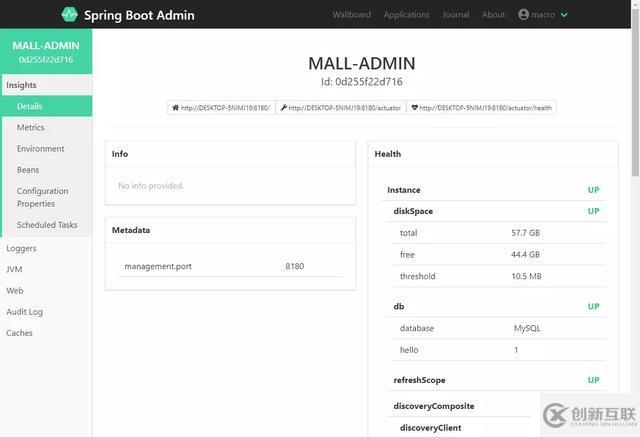Collapse the Insights sidebar section
Viewport: 640px width, 437px height.
click(47, 85)
